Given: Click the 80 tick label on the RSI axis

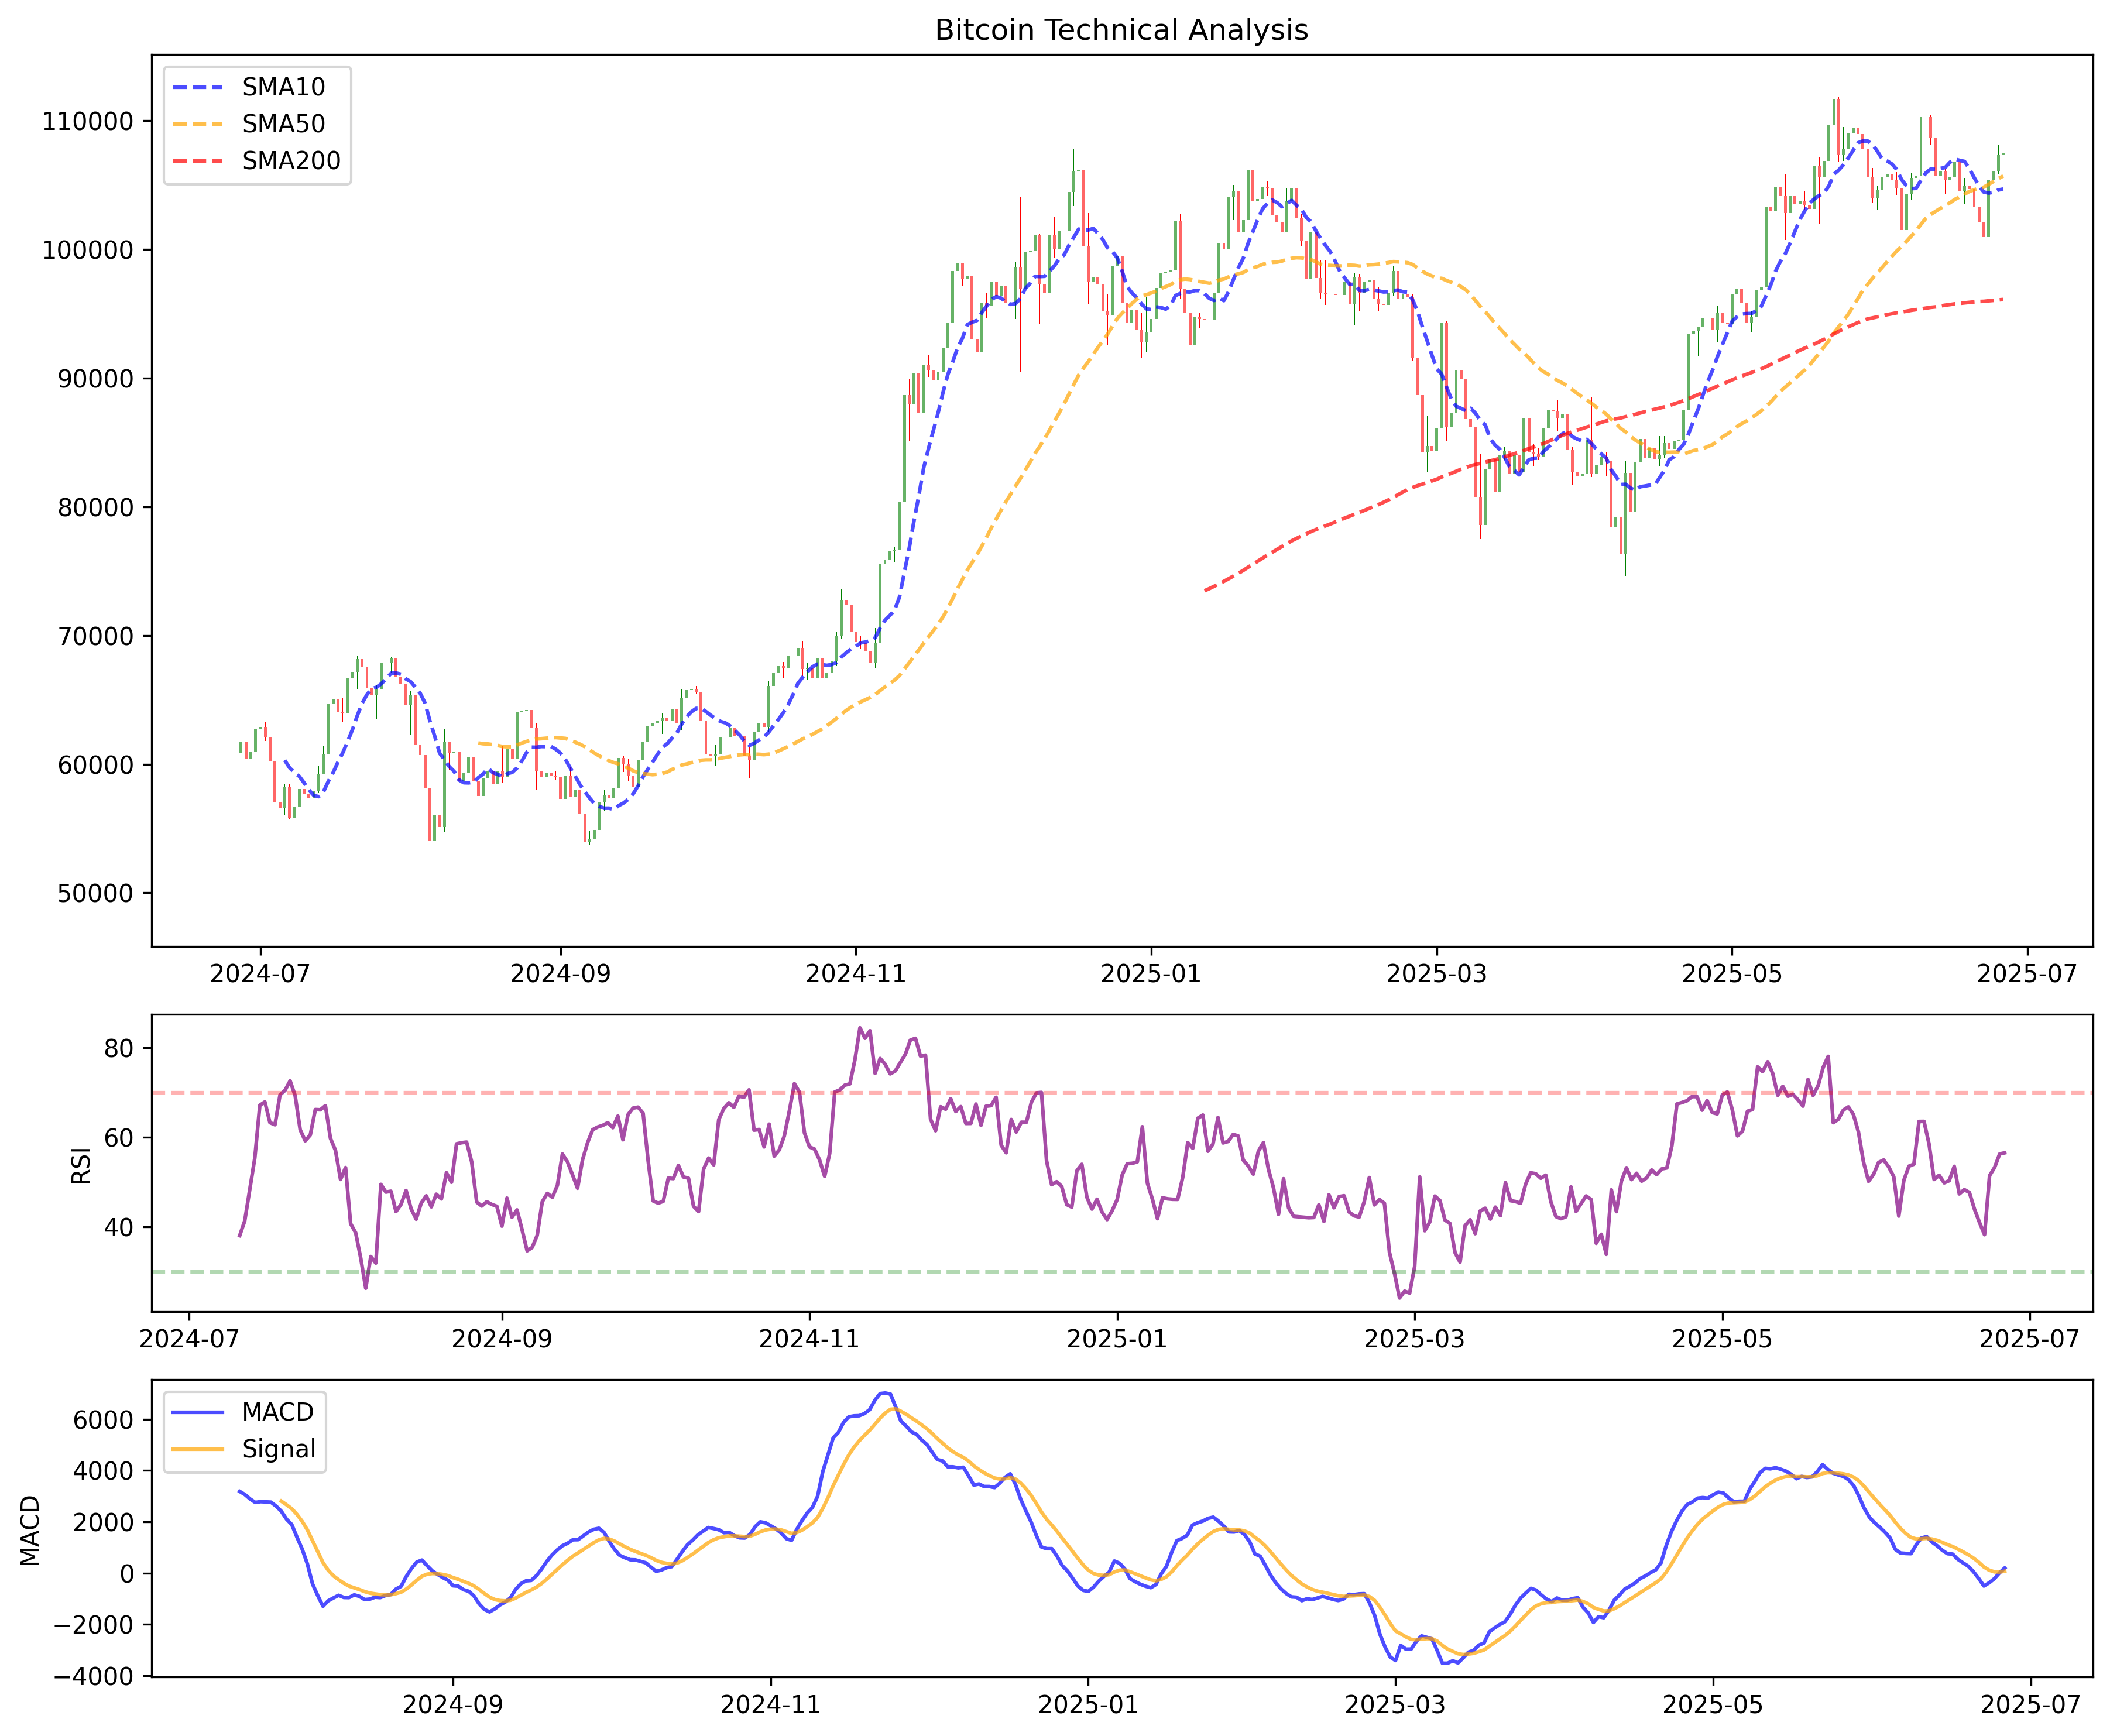Looking at the screenshot, I should coord(118,1049).
